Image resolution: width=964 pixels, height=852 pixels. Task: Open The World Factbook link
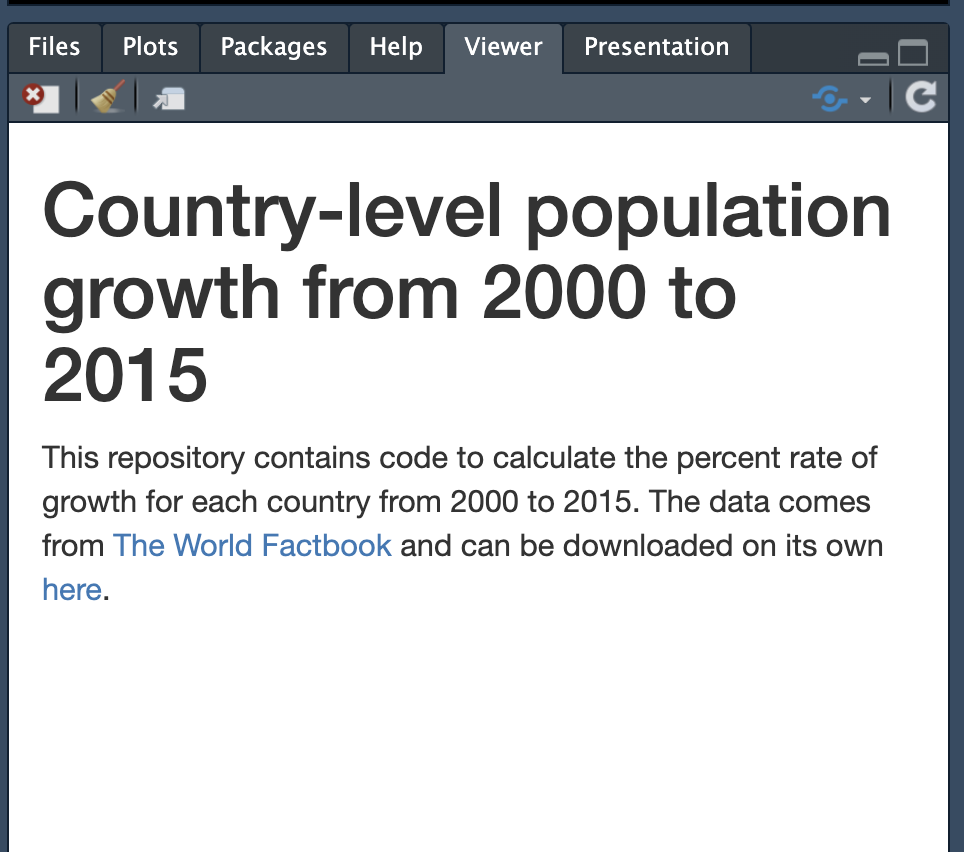252,546
